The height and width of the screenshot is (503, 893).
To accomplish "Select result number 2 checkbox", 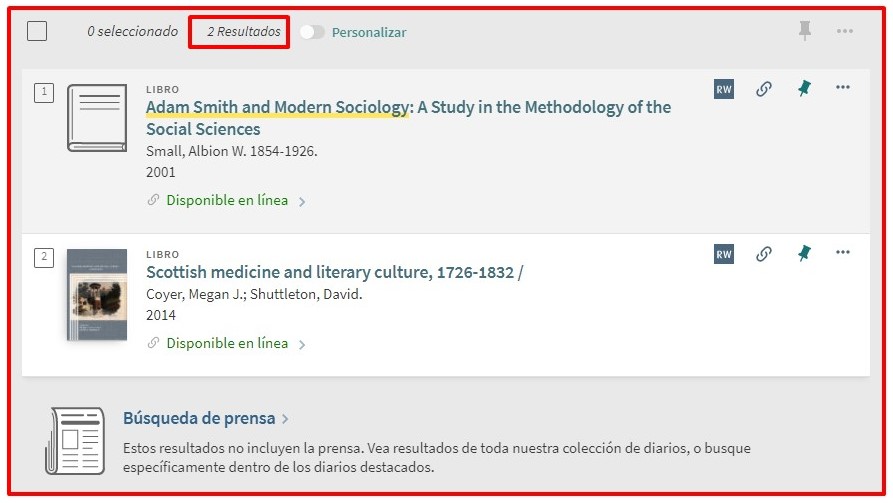I will pos(44,258).
